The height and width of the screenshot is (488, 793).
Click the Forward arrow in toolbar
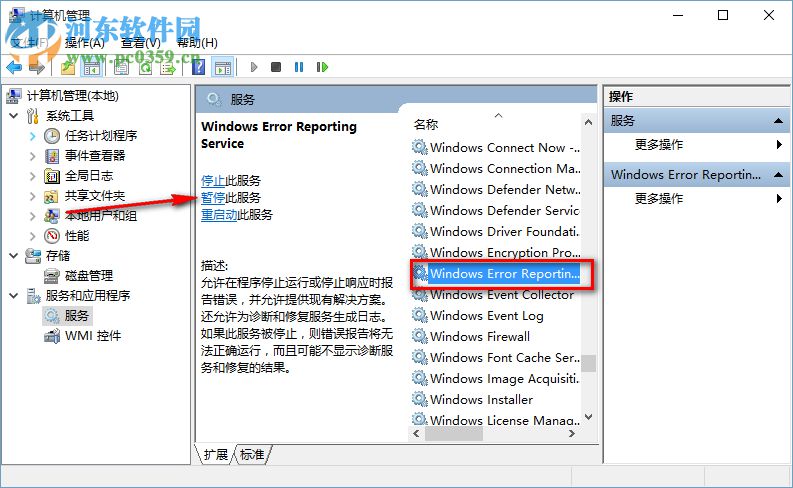point(36,67)
